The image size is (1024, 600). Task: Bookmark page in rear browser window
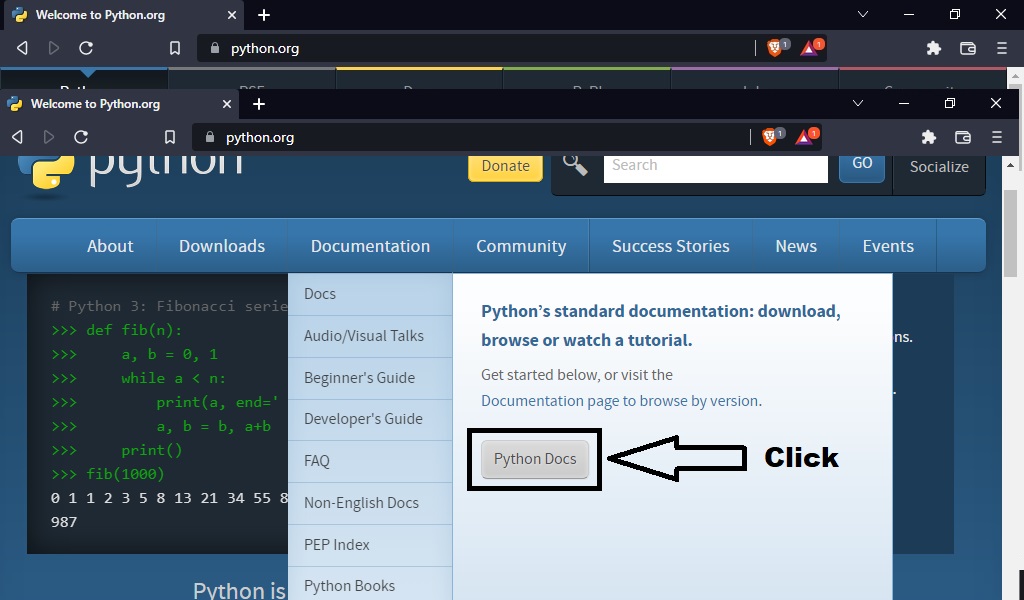[x=175, y=48]
